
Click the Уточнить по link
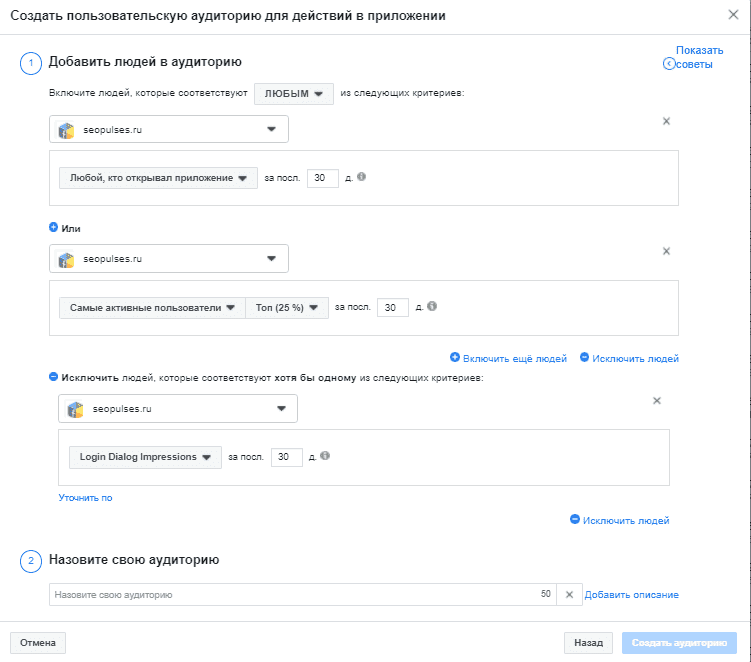[85, 498]
